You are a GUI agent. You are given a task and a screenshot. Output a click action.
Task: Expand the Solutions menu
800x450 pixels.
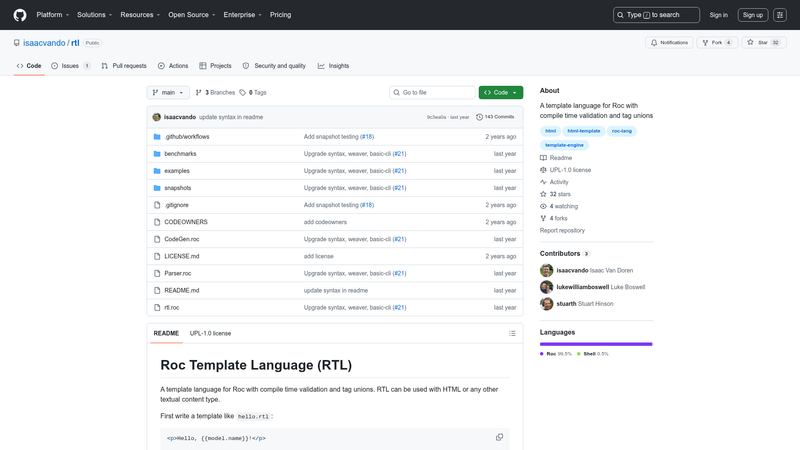(x=94, y=15)
